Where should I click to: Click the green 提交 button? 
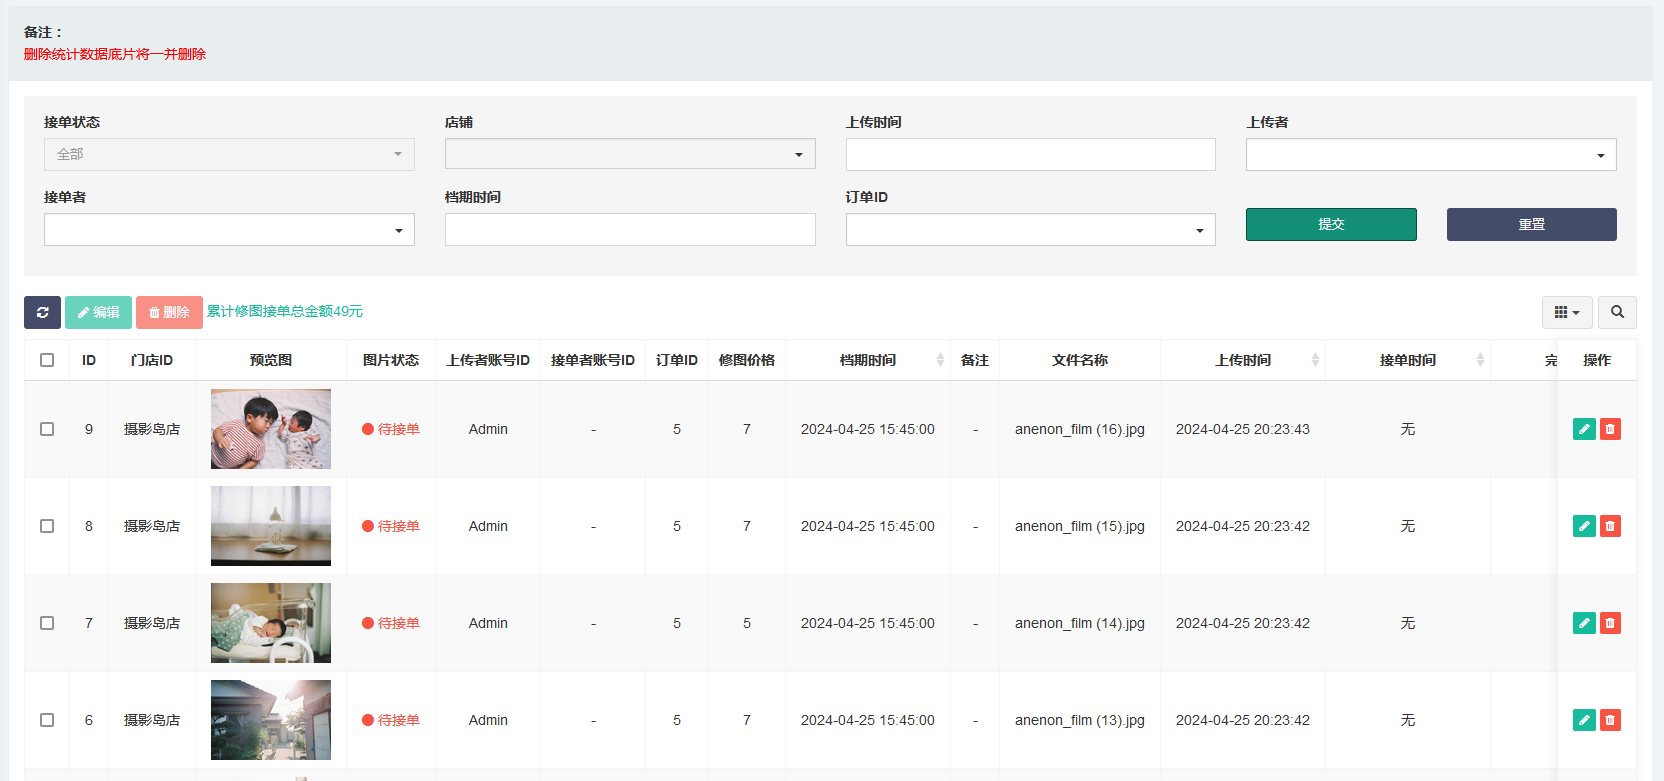(1331, 224)
